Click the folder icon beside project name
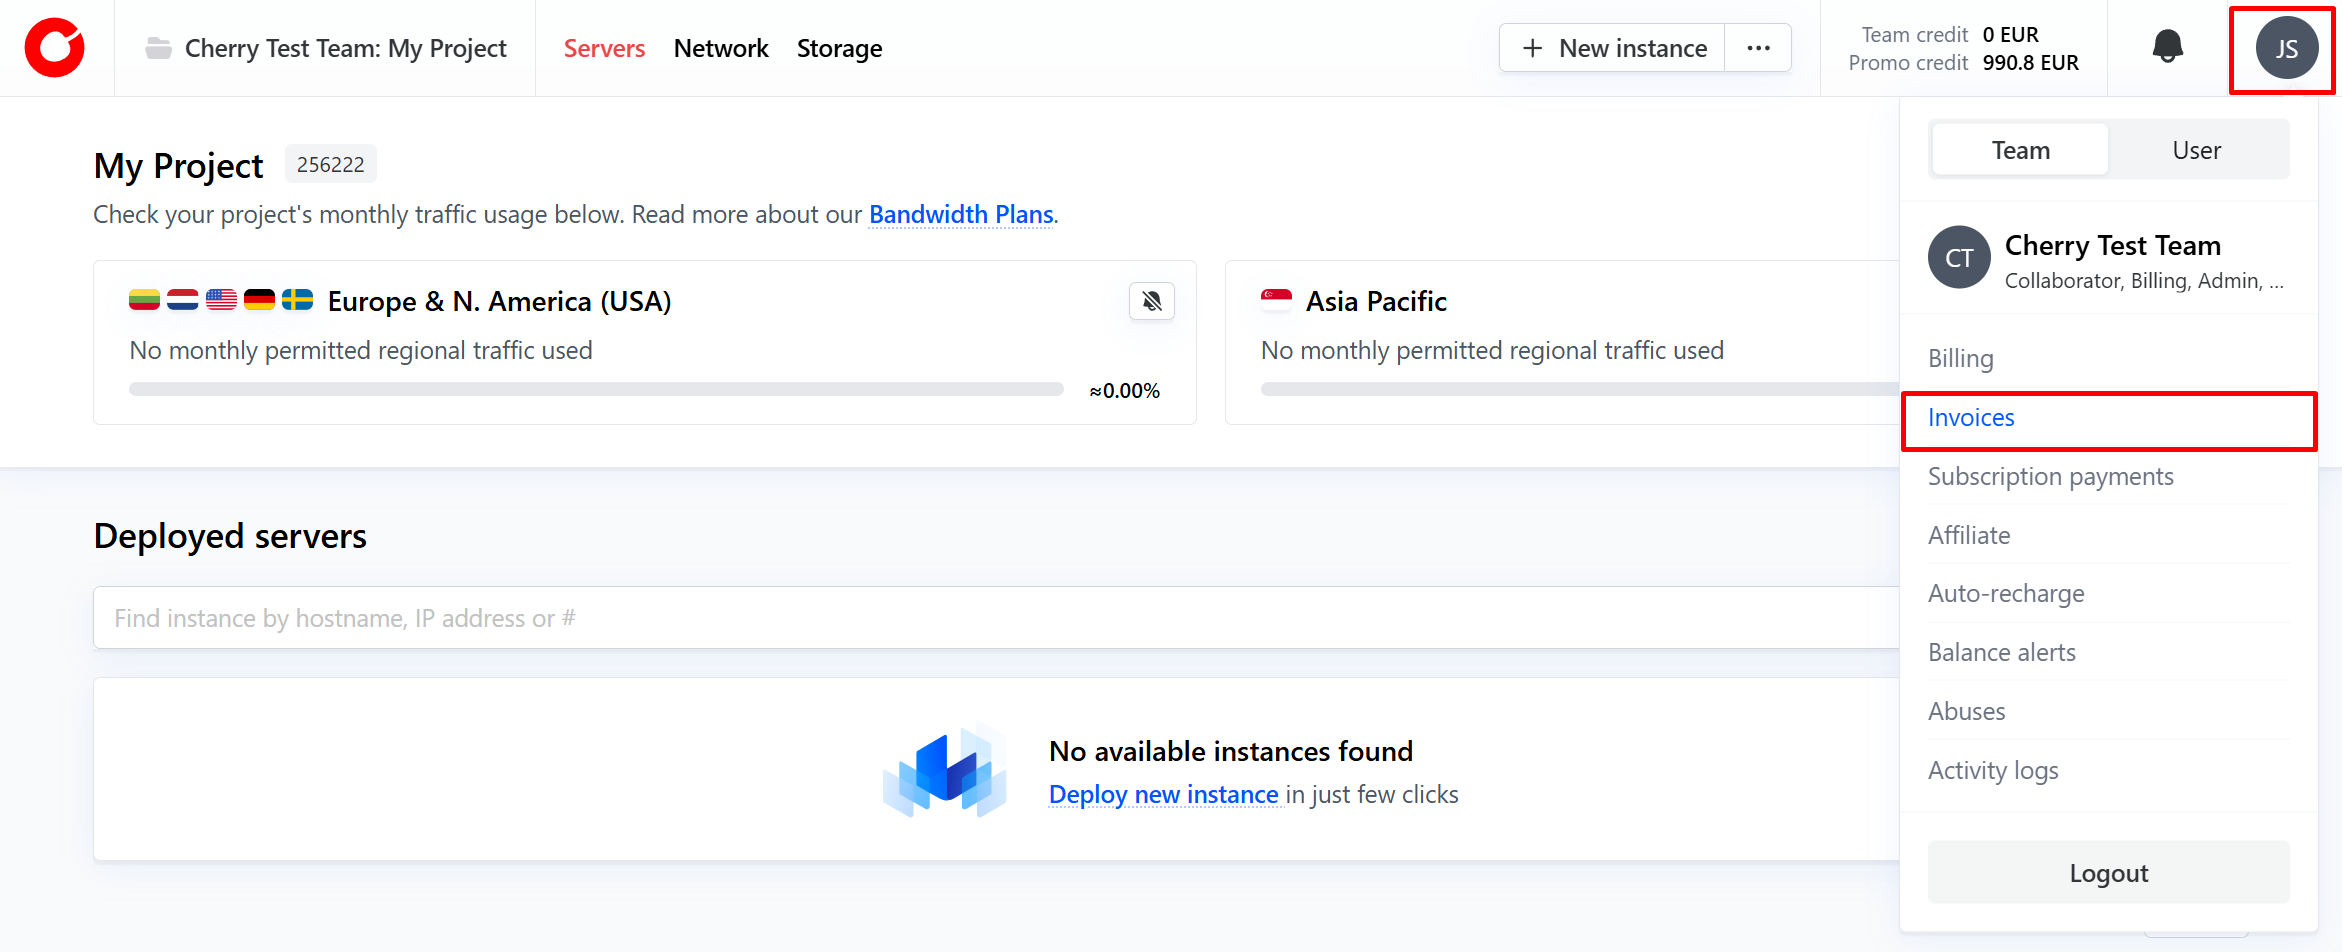The width and height of the screenshot is (2342, 952). (x=158, y=48)
